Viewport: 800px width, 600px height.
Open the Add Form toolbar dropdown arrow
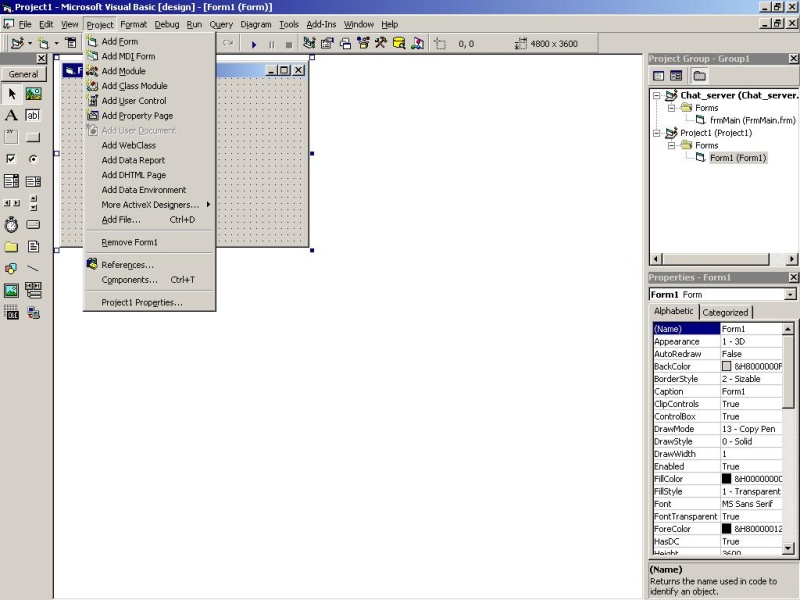57,43
